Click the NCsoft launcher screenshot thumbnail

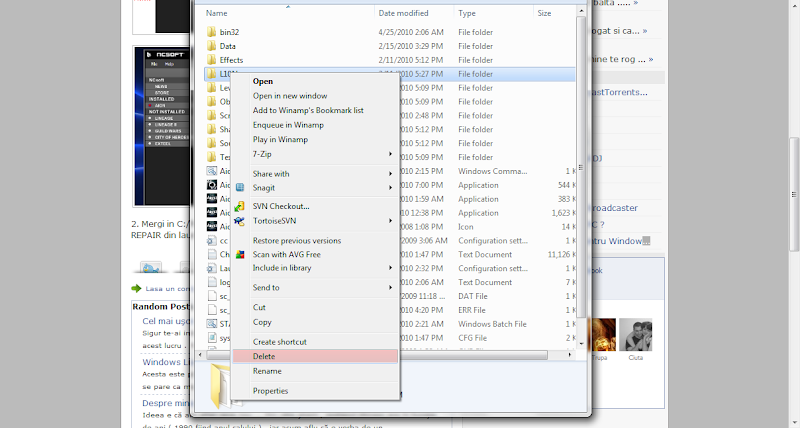tap(162, 126)
